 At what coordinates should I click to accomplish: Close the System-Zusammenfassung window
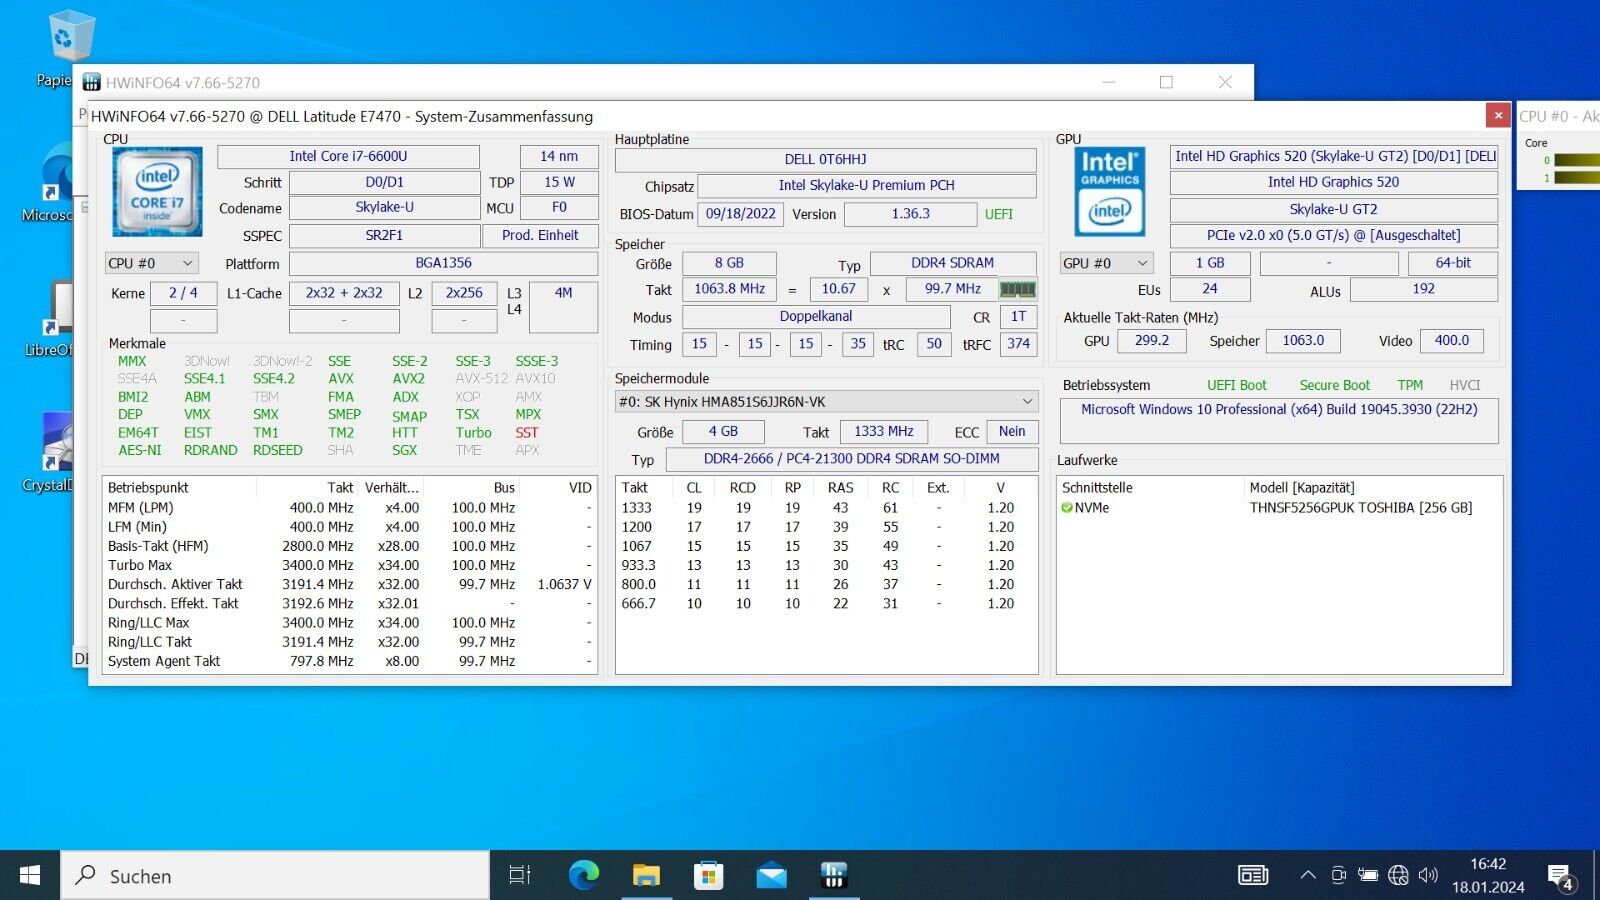click(x=1498, y=116)
